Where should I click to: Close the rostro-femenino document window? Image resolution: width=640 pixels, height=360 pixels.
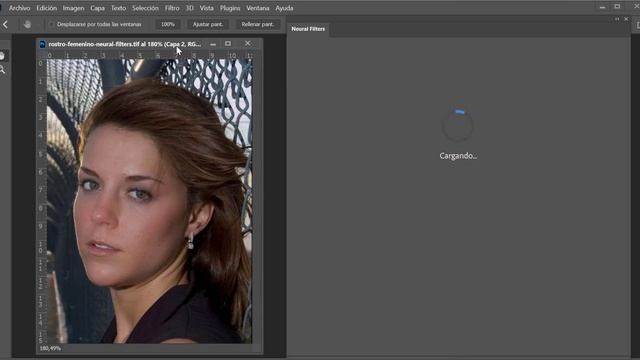[x=247, y=44]
